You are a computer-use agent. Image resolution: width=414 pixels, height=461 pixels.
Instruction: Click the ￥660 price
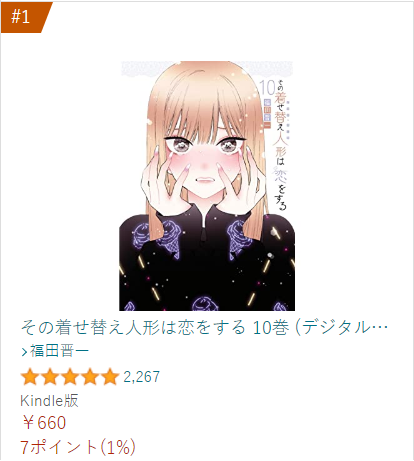point(43,423)
